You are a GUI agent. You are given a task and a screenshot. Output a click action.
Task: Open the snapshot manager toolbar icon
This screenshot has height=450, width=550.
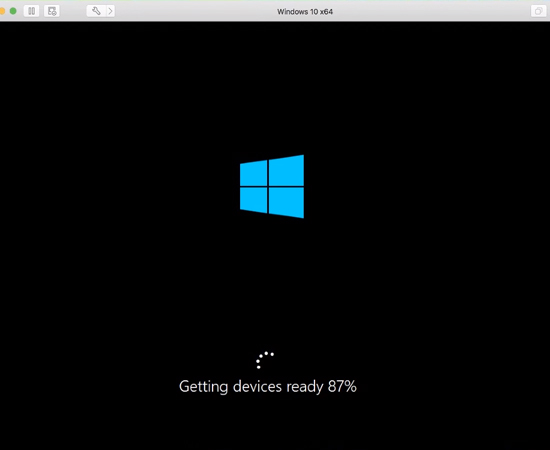click(x=52, y=11)
